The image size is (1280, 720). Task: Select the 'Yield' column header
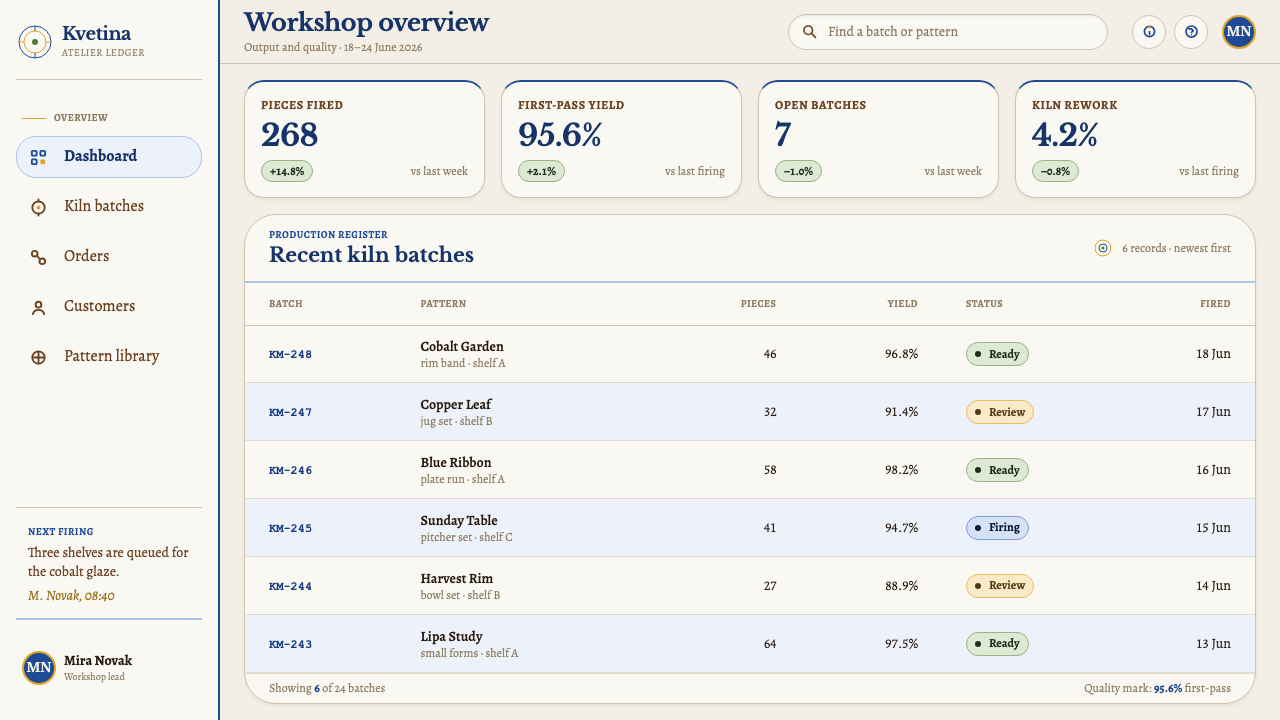point(902,304)
